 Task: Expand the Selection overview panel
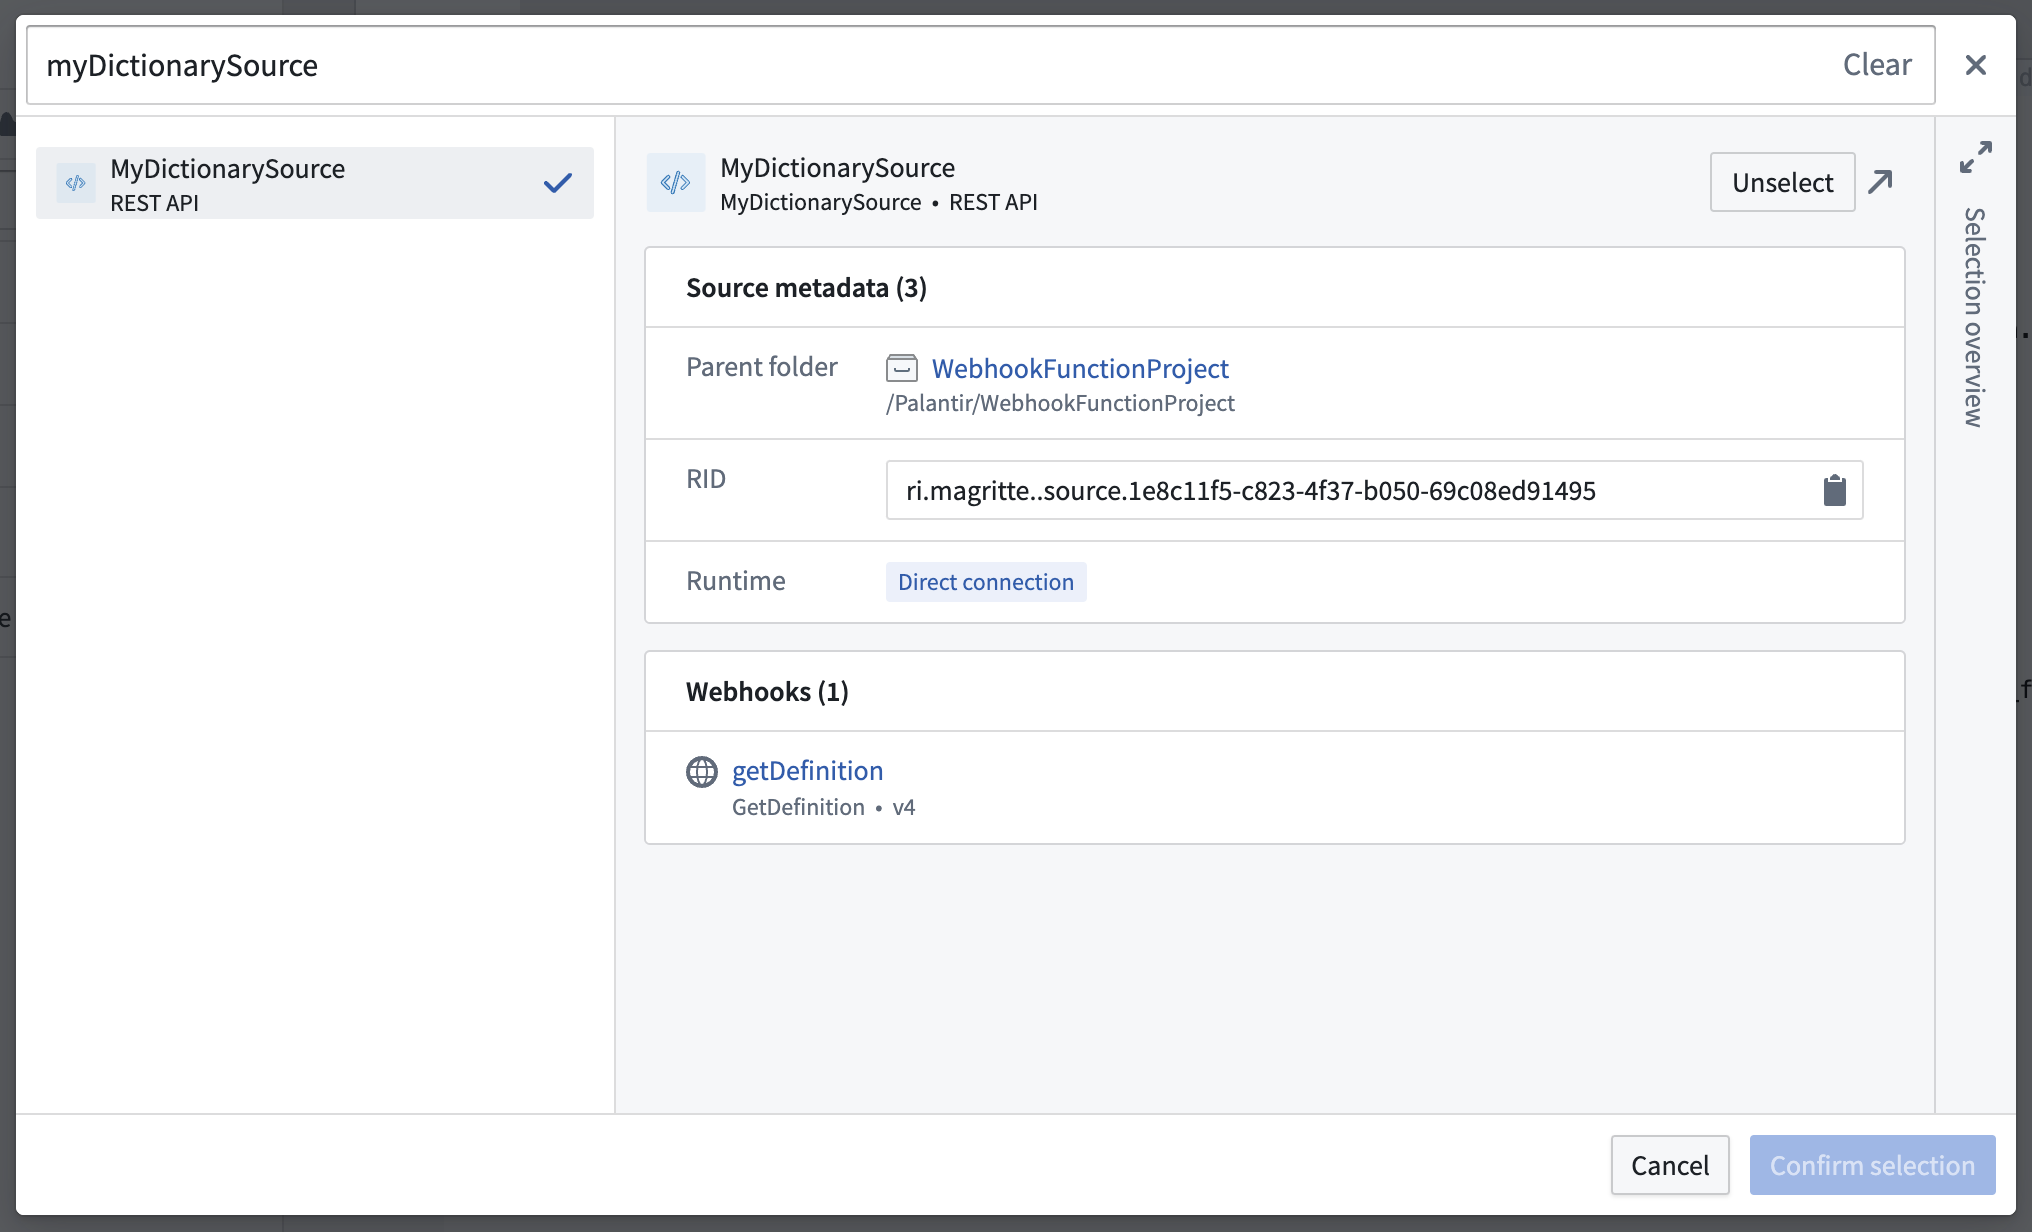tap(1975, 157)
